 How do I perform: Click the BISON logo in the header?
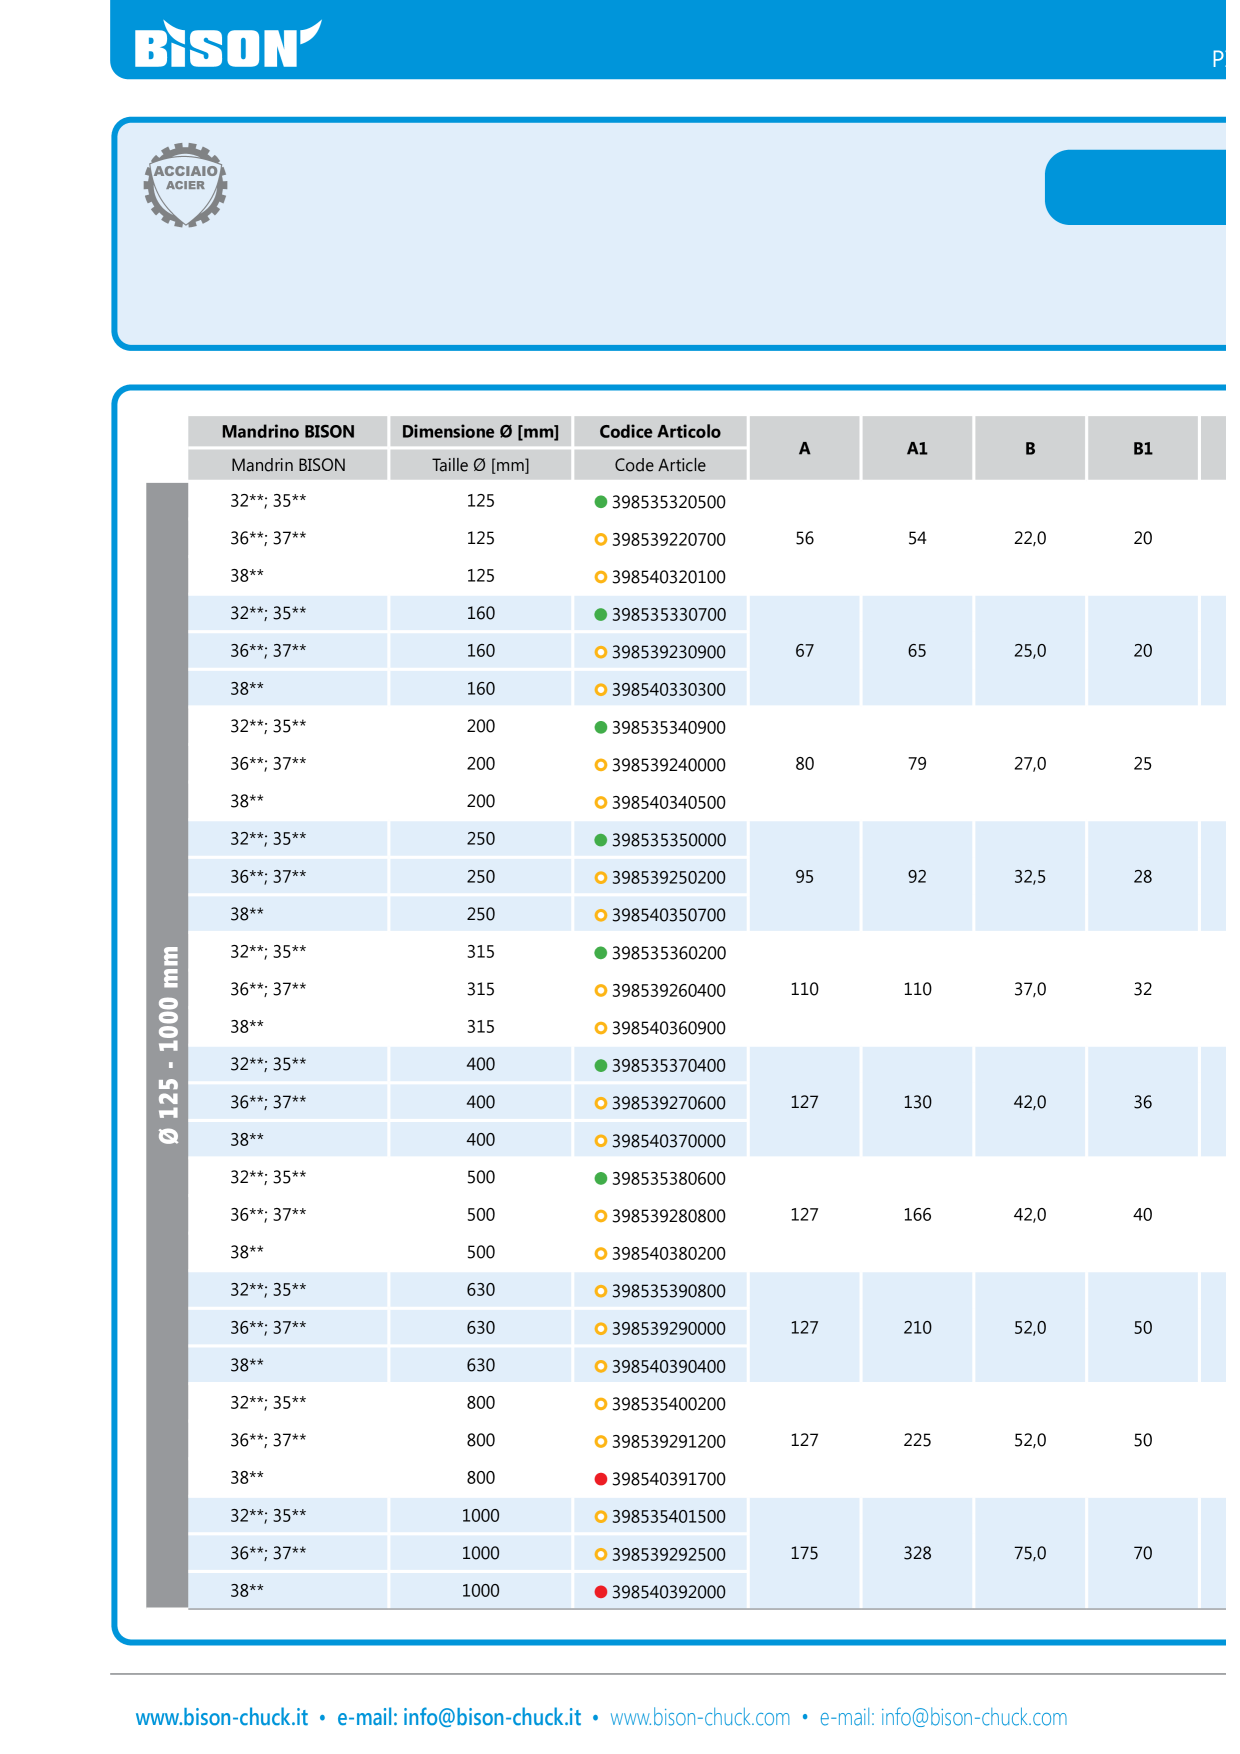coord(228,45)
